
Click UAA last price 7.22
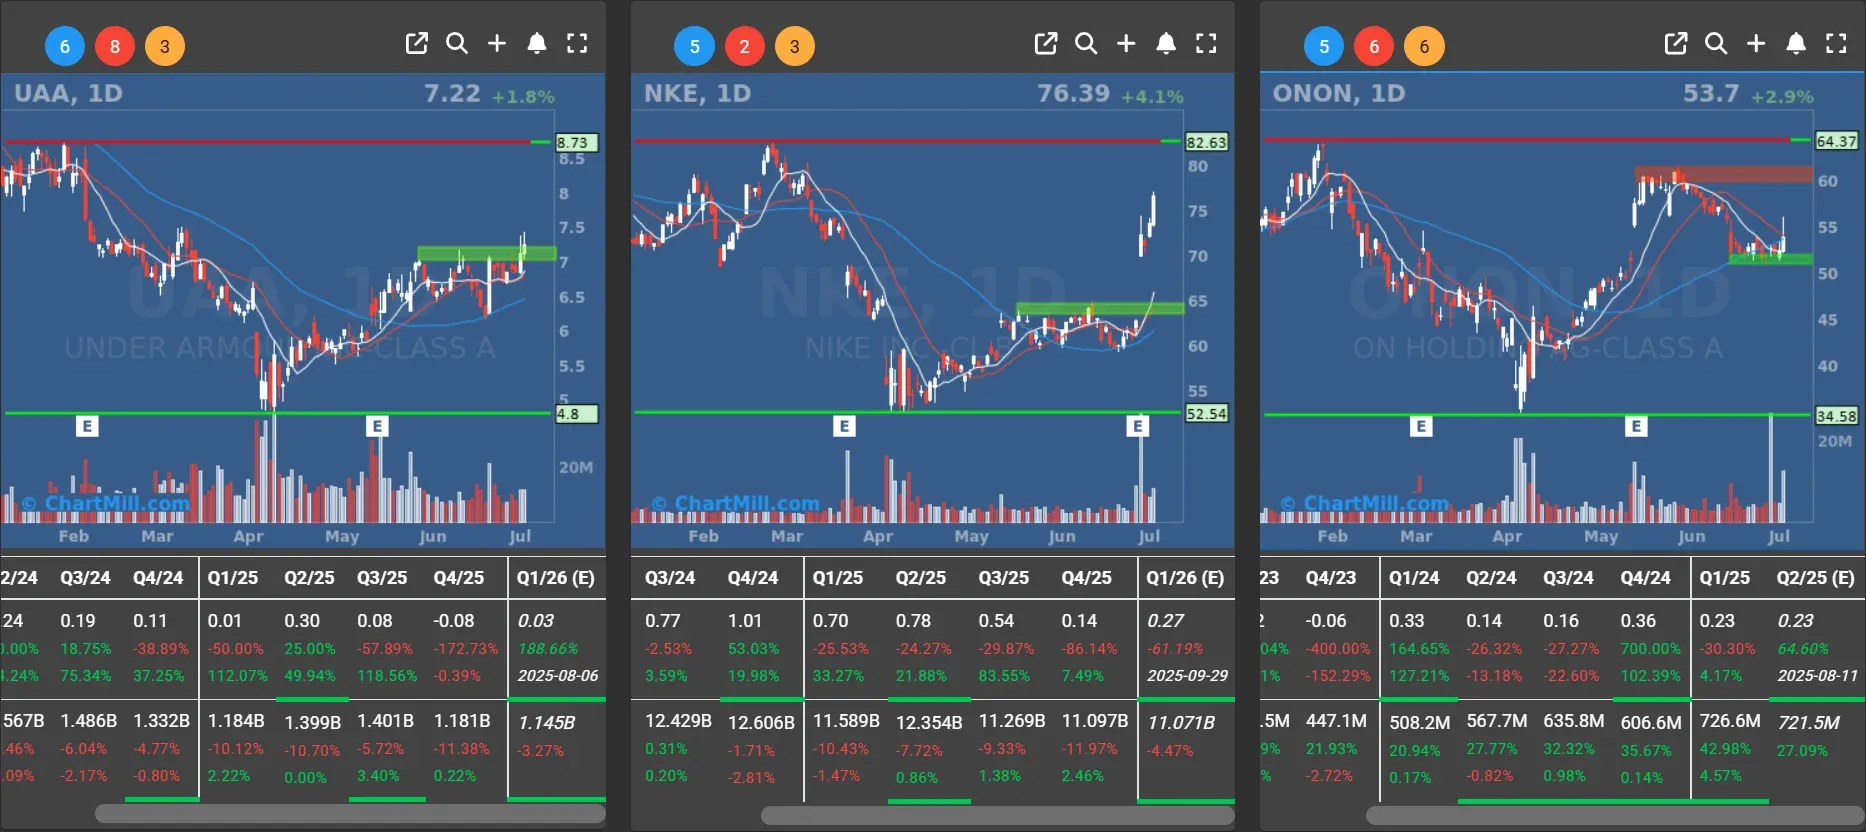coord(452,93)
